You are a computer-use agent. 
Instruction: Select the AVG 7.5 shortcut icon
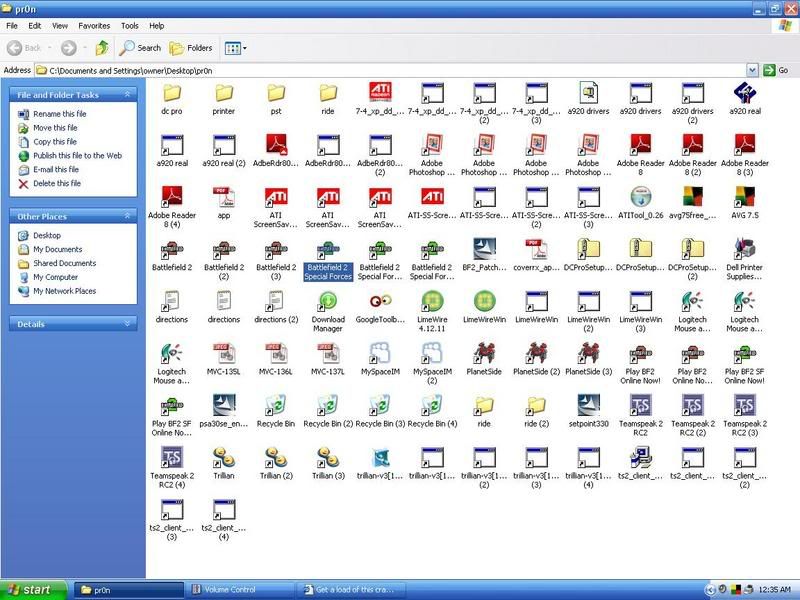[744, 198]
